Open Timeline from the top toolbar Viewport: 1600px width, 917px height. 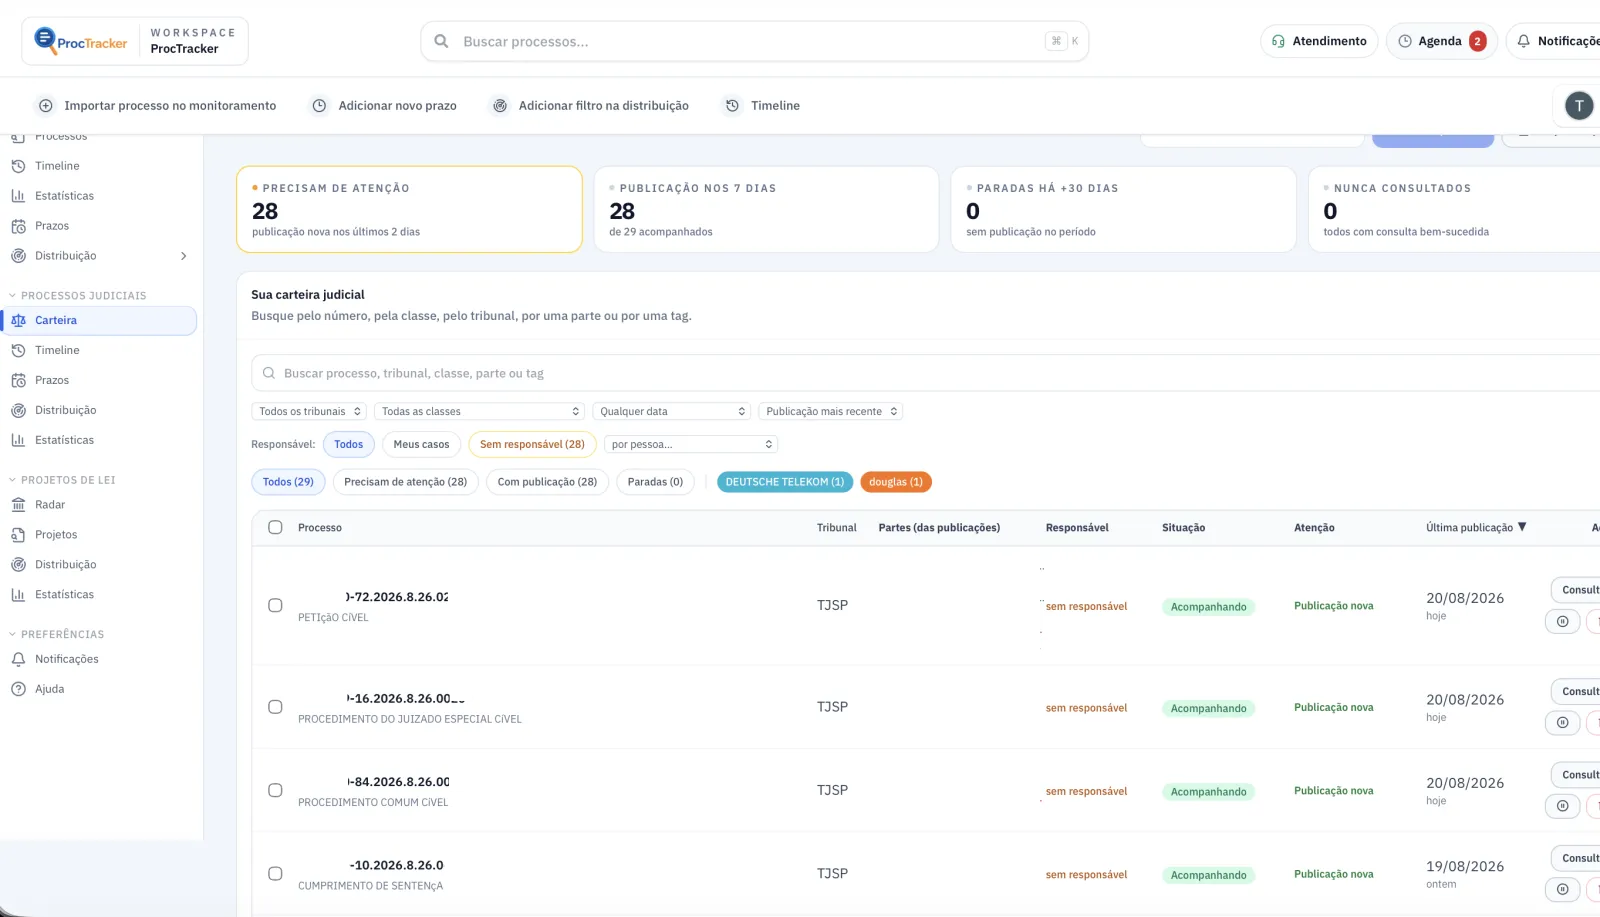pyautogui.click(x=762, y=105)
